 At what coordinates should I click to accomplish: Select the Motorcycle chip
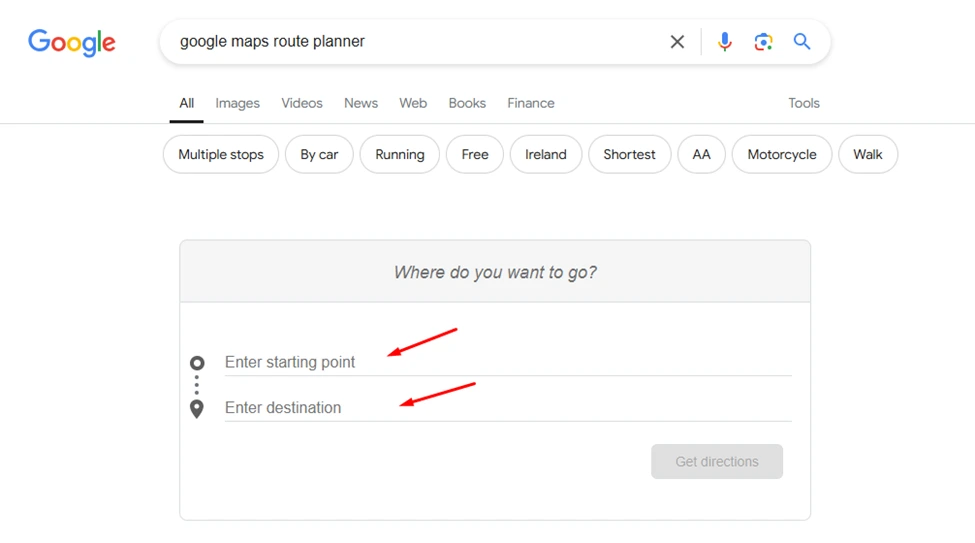coord(782,154)
